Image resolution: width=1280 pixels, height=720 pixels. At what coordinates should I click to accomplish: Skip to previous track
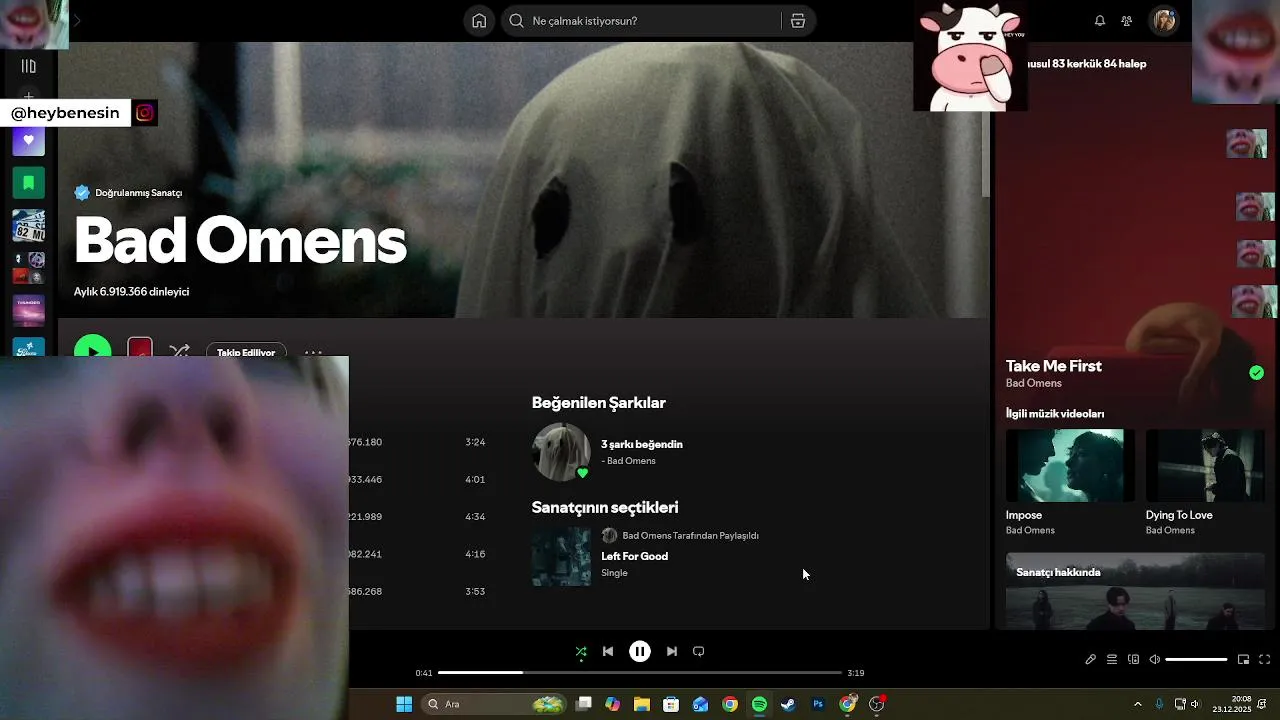click(x=608, y=651)
